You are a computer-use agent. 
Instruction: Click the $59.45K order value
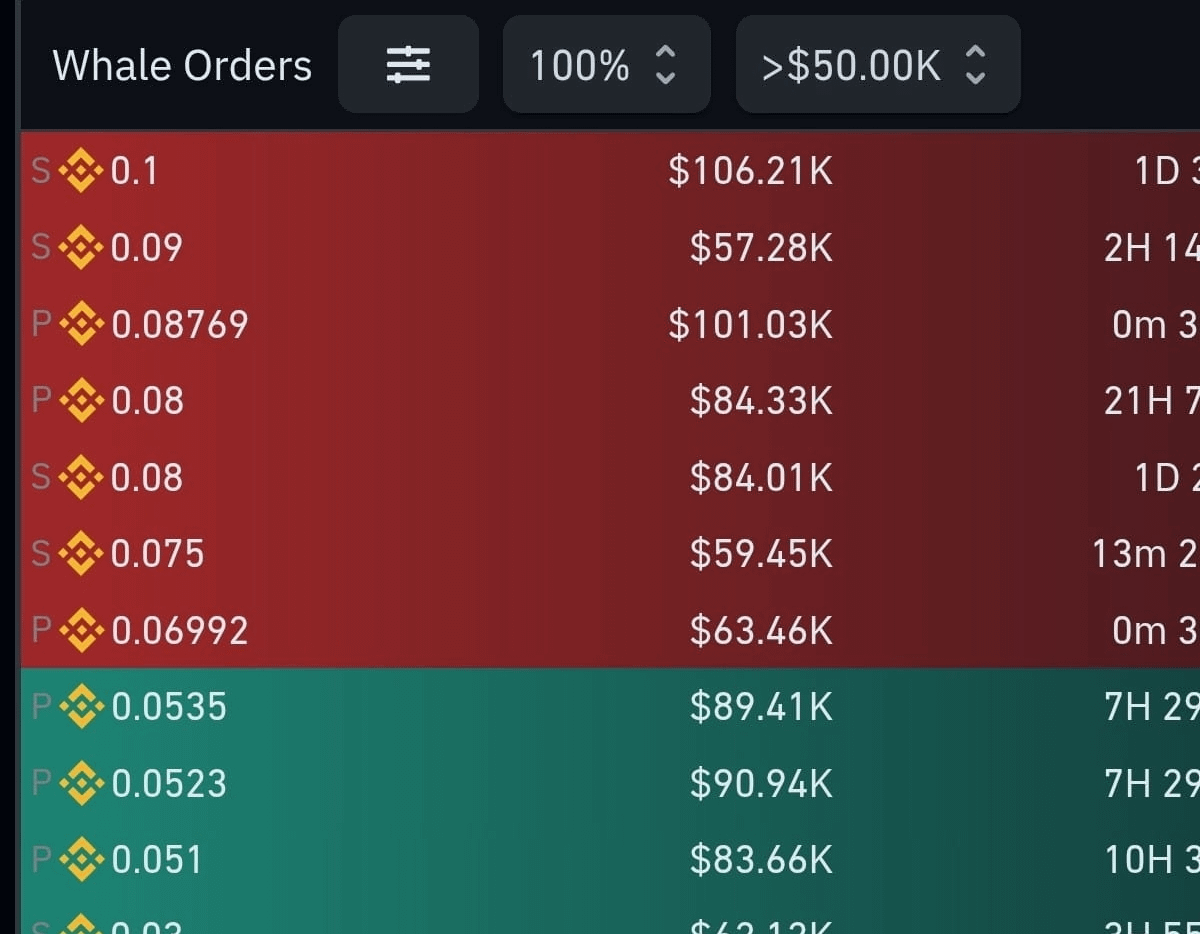click(x=761, y=554)
